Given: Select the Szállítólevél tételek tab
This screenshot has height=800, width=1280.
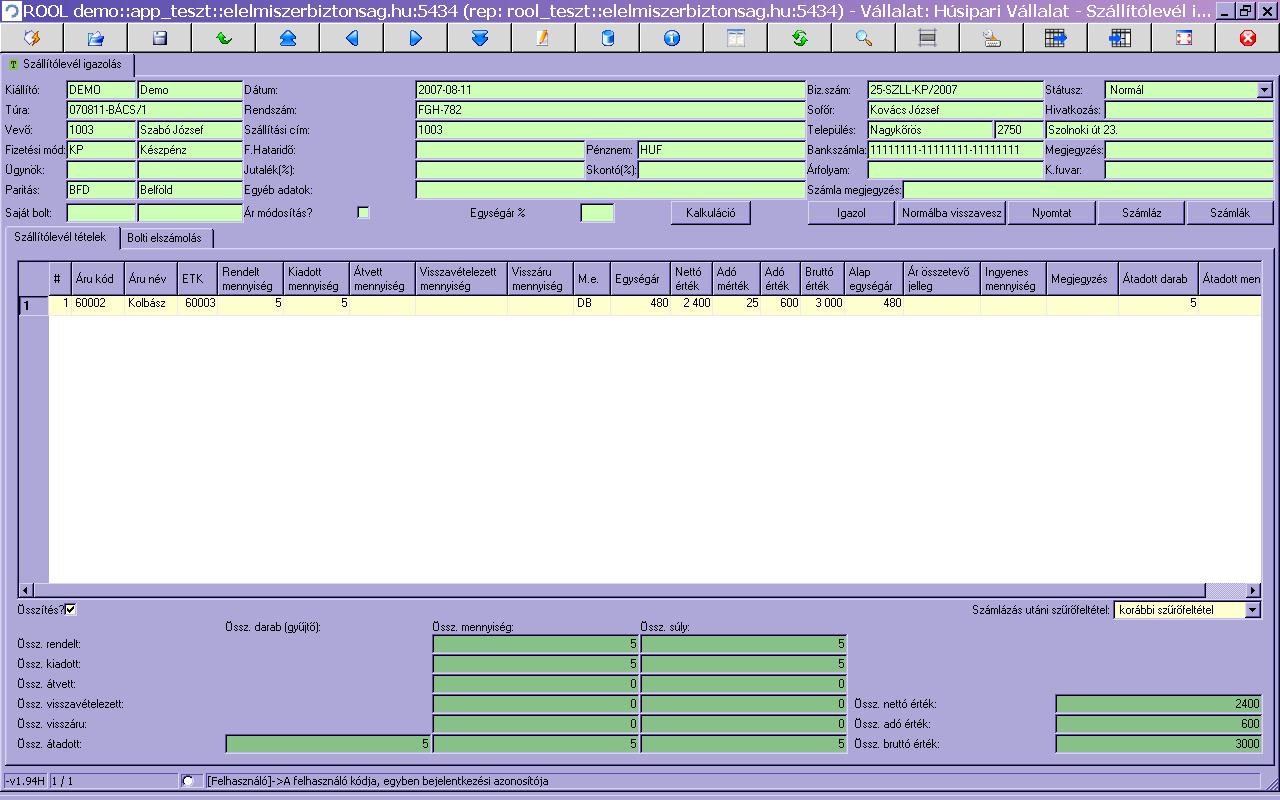Looking at the screenshot, I should [x=60, y=237].
